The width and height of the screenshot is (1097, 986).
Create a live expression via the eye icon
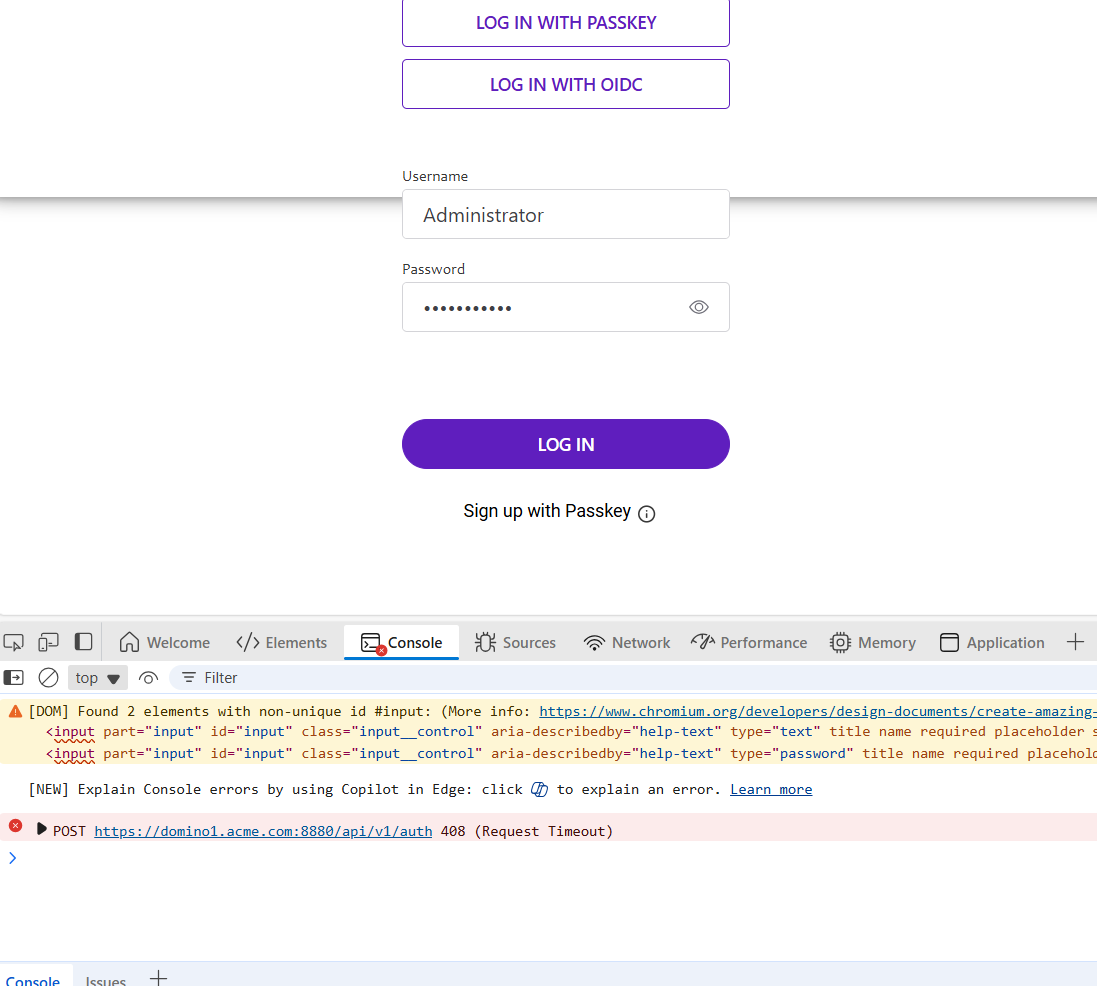tap(149, 677)
